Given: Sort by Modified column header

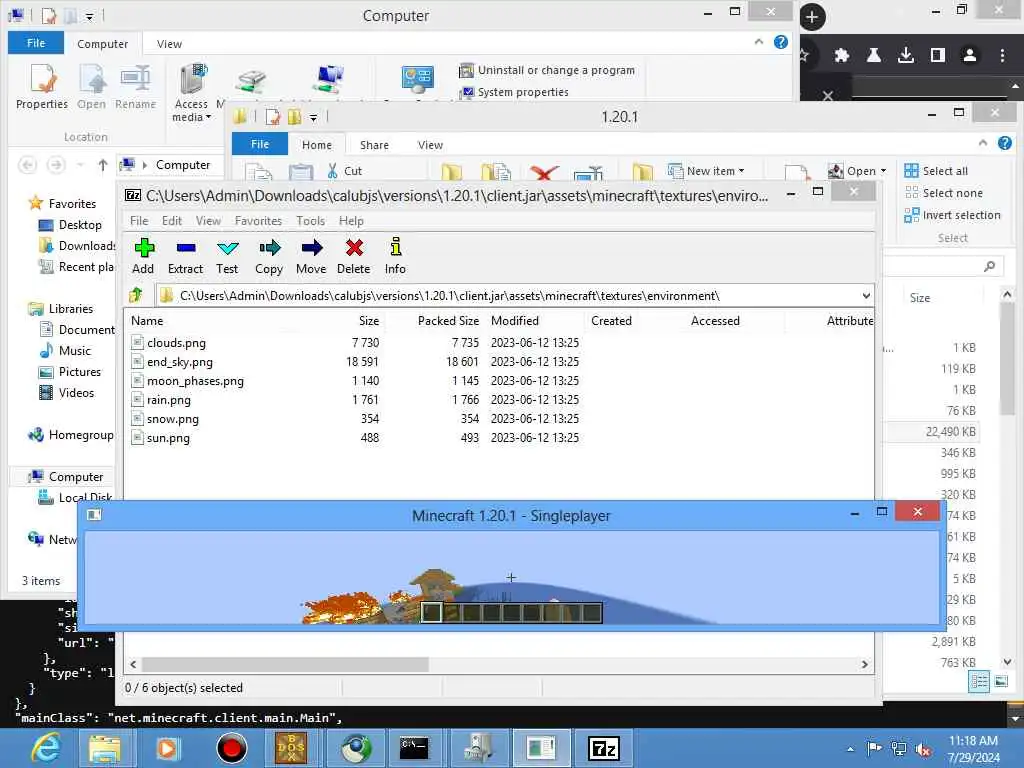Looking at the screenshot, I should pos(515,321).
